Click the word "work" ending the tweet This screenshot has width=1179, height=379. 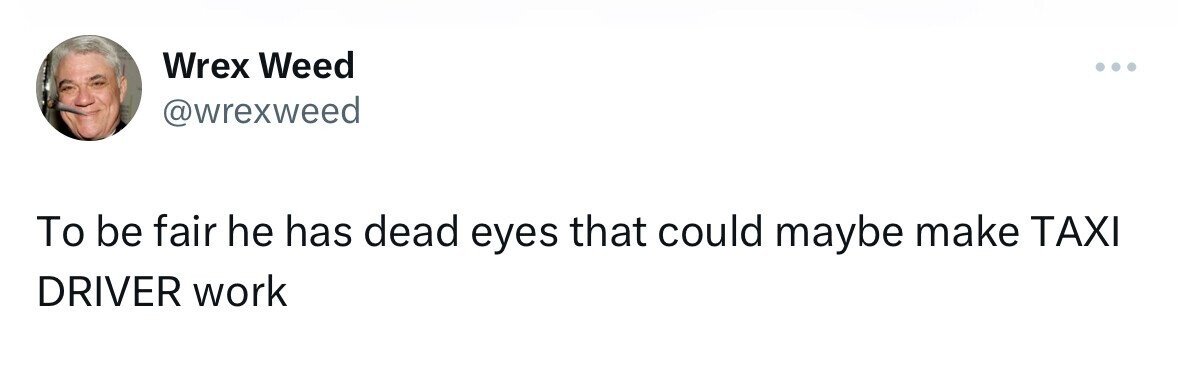[240, 292]
